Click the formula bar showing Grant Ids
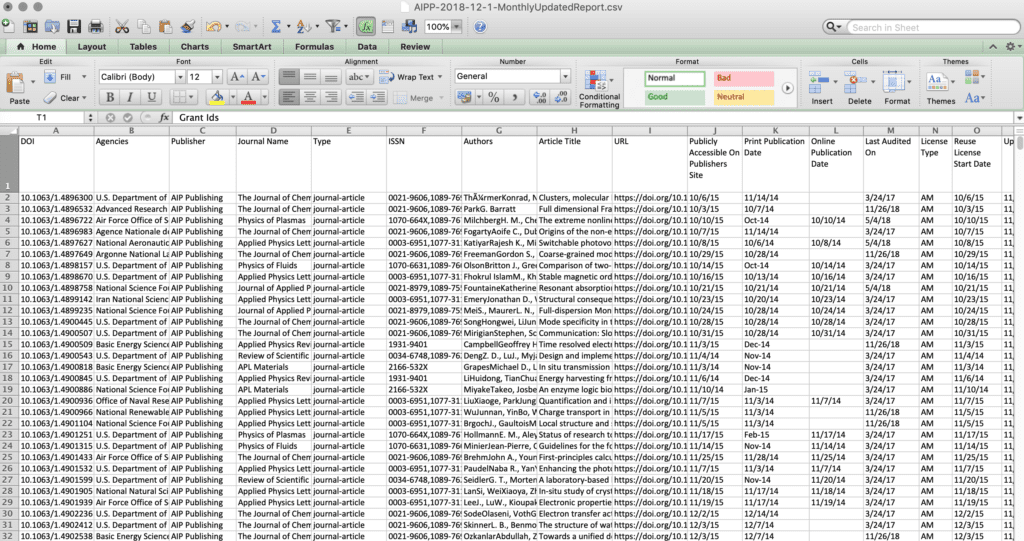This screenshot has height=541, width=1024. click(594, 118)
